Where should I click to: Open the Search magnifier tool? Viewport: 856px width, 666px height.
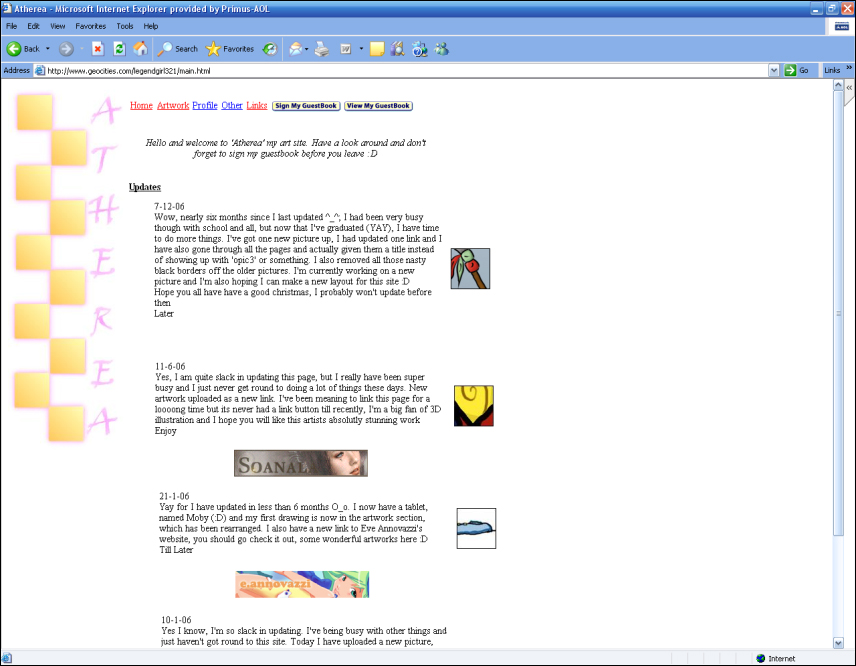[x=177, y=49]
